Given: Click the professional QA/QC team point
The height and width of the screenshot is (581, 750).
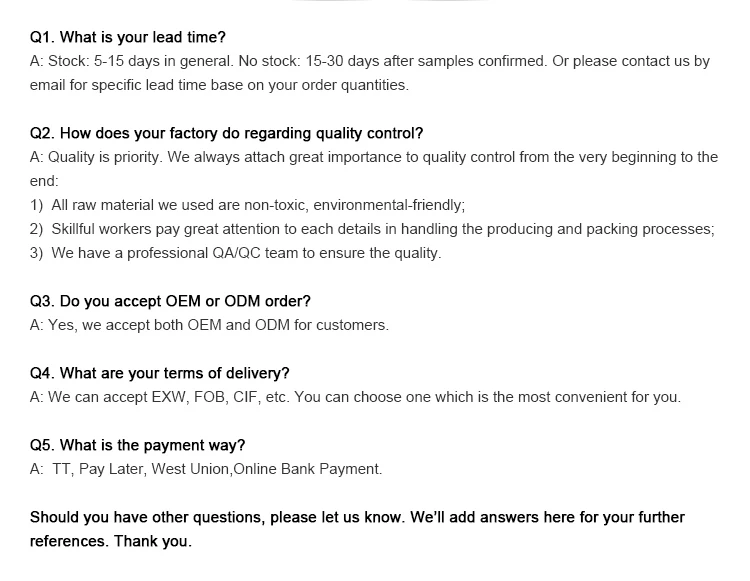Looking at the screenshot, I should (235, 253).
